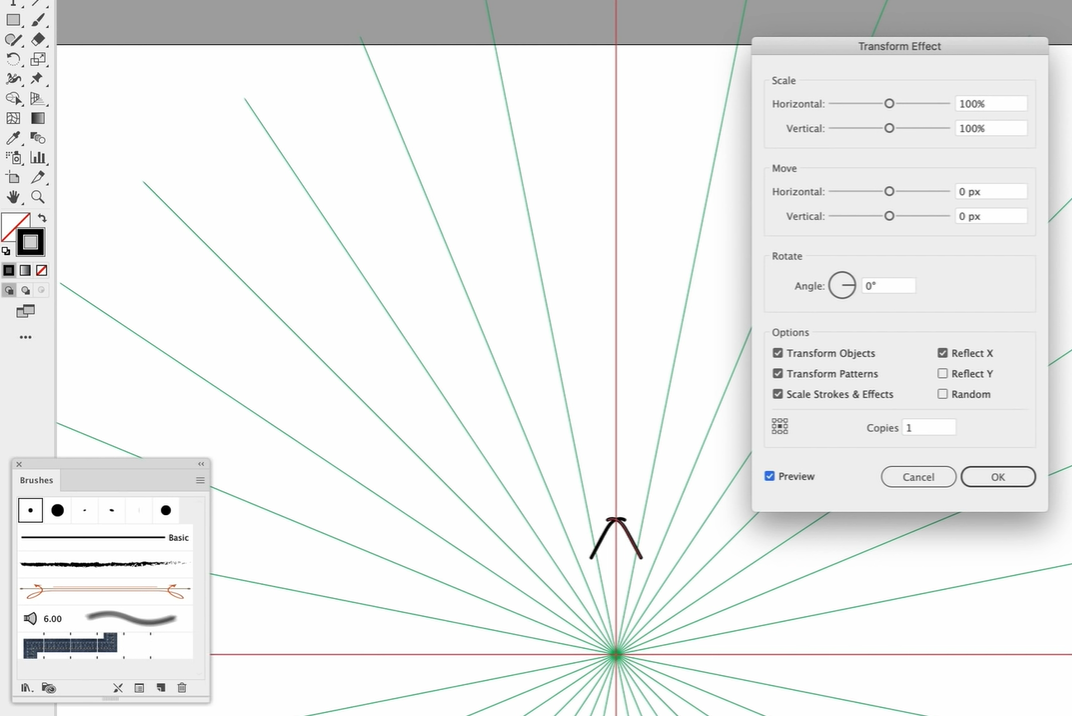Image resolution: width=1072 pixels, height=716 pixels.
Task: Open the Brushes panel menu
Action: click(200, 481)
